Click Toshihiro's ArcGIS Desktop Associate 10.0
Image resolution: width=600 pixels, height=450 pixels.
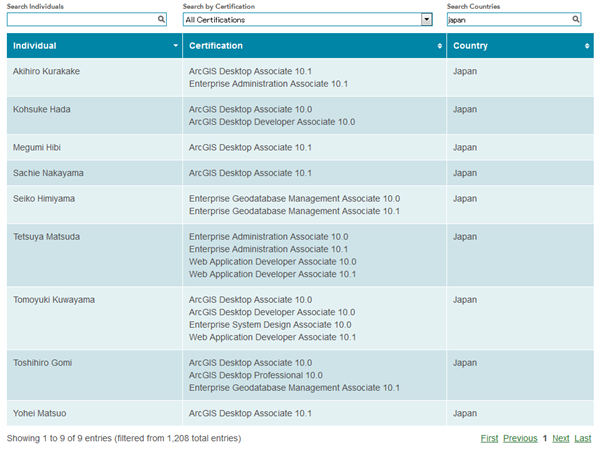point(250,363)
